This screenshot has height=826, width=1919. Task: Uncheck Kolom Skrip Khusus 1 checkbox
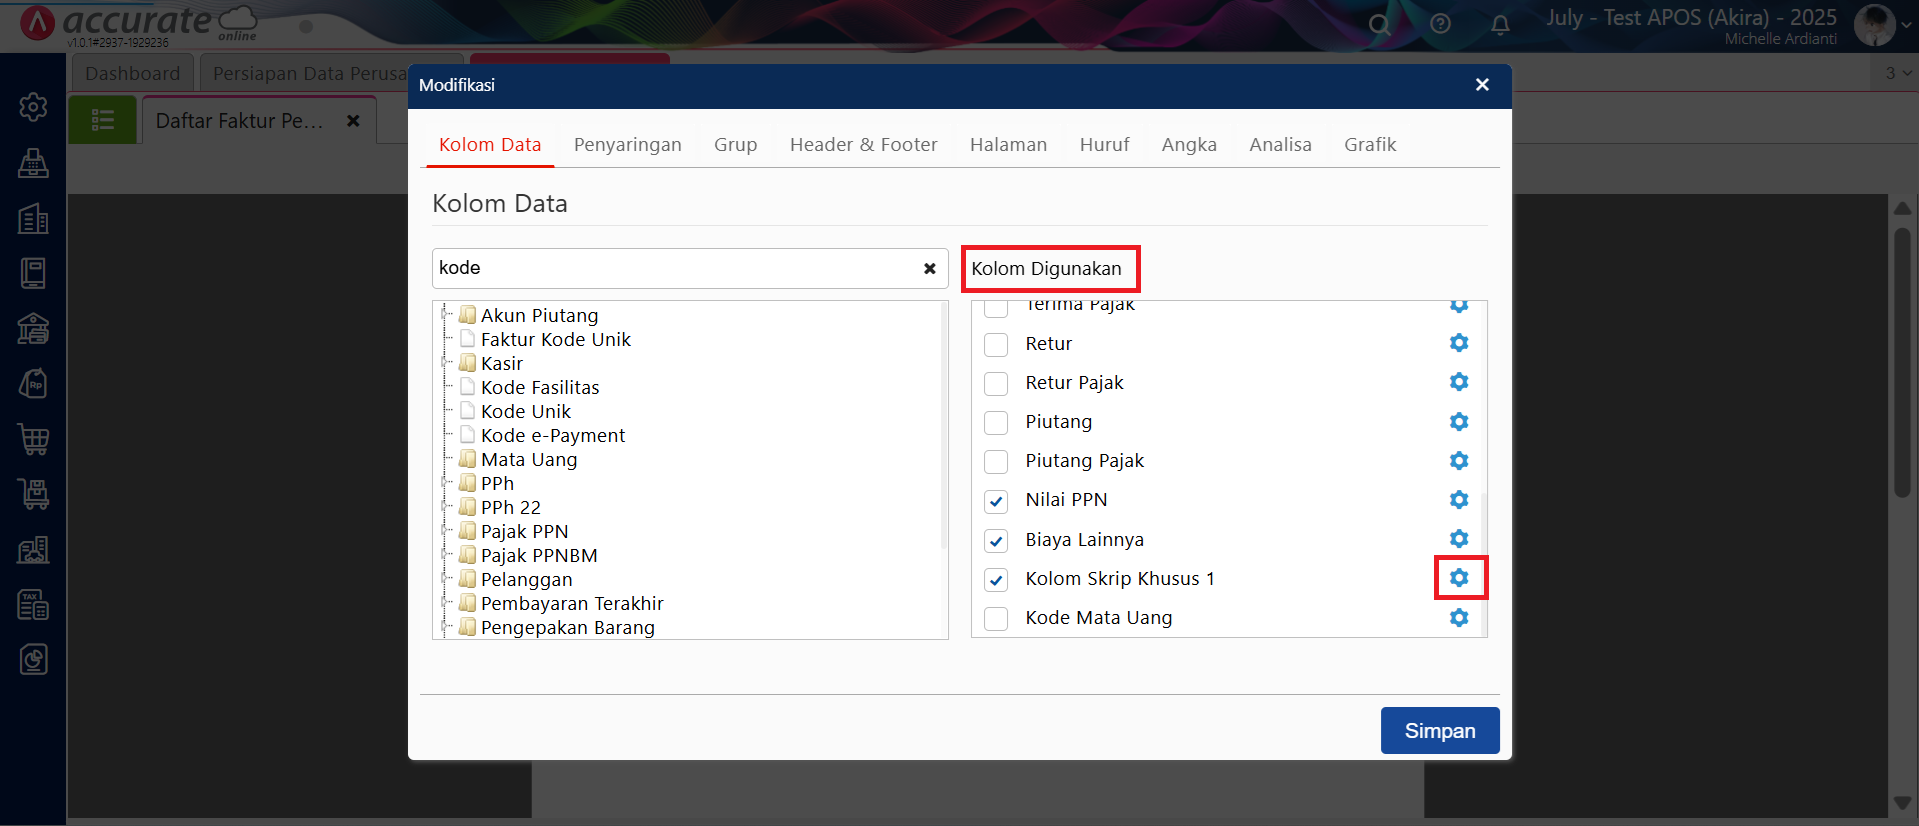coord(996,580)
